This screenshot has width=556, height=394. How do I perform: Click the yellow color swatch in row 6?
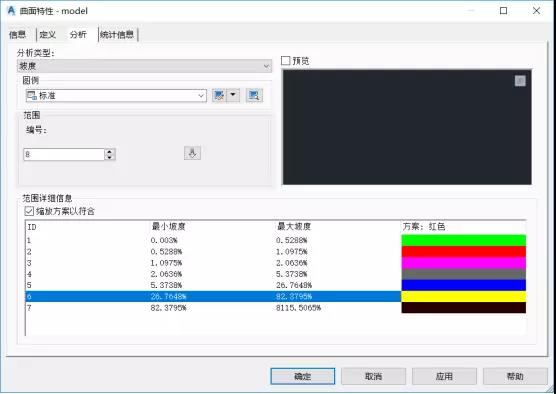463,296
